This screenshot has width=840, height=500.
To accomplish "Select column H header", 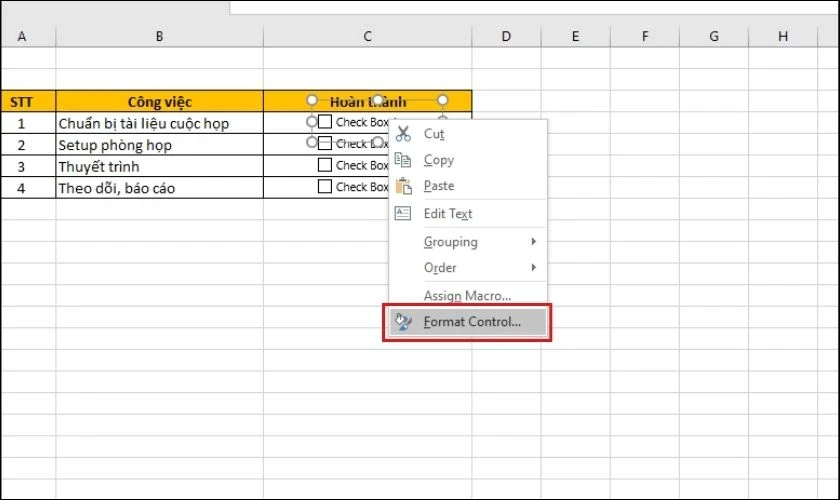I will click(x=783, y=36).
